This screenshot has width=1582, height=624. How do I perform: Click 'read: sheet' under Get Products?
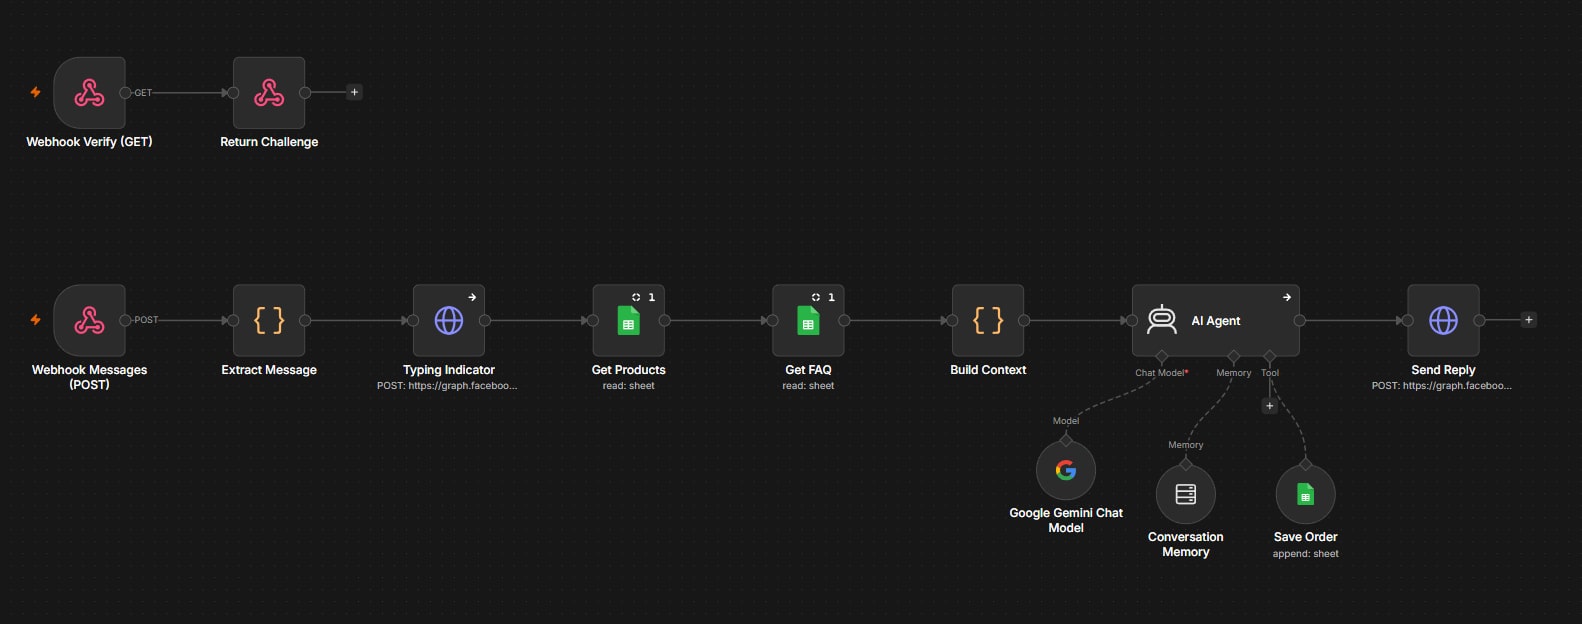pyautogui.click(x=629, y=386)
